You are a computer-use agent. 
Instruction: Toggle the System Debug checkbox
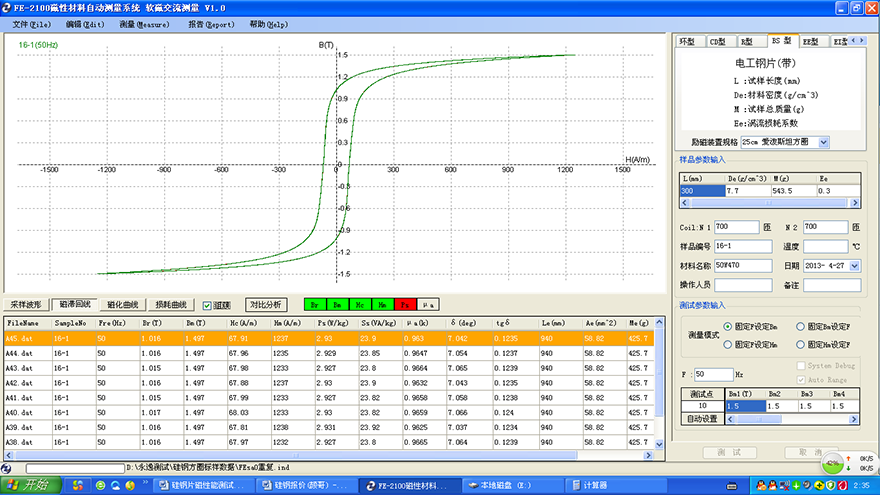801,365
